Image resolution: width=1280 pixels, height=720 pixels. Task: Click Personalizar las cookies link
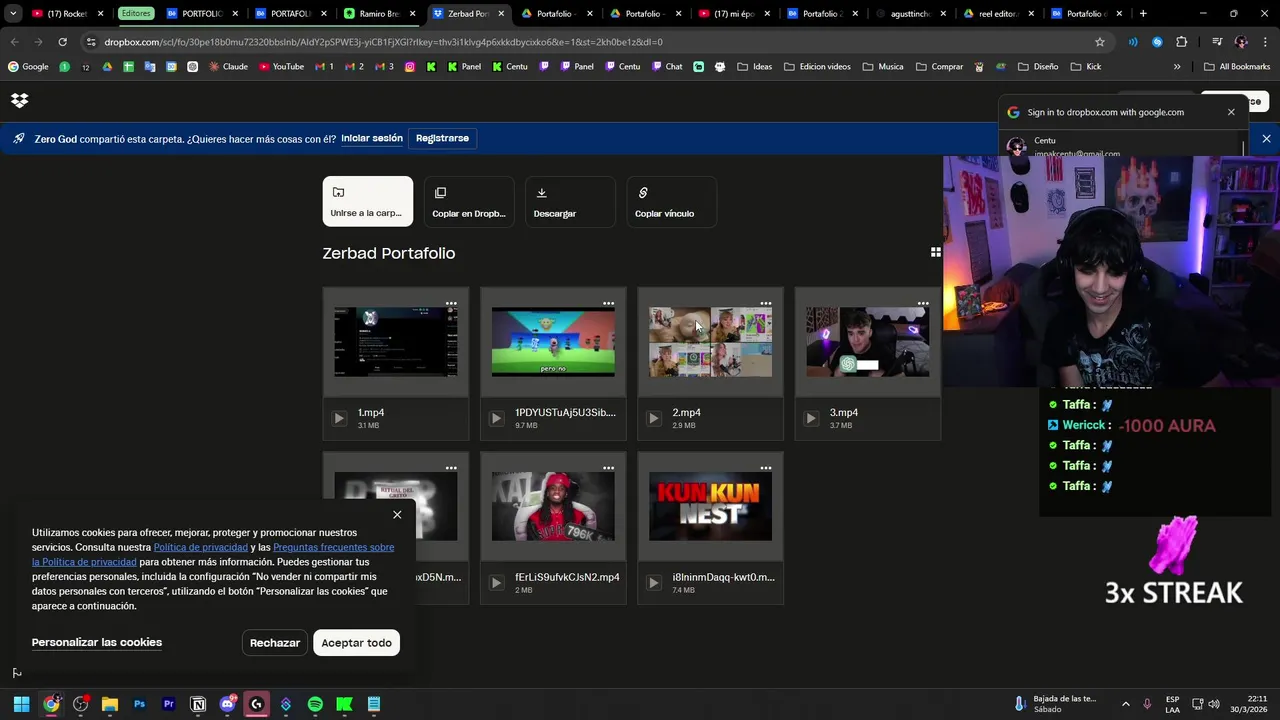click(x=97, y=642)
